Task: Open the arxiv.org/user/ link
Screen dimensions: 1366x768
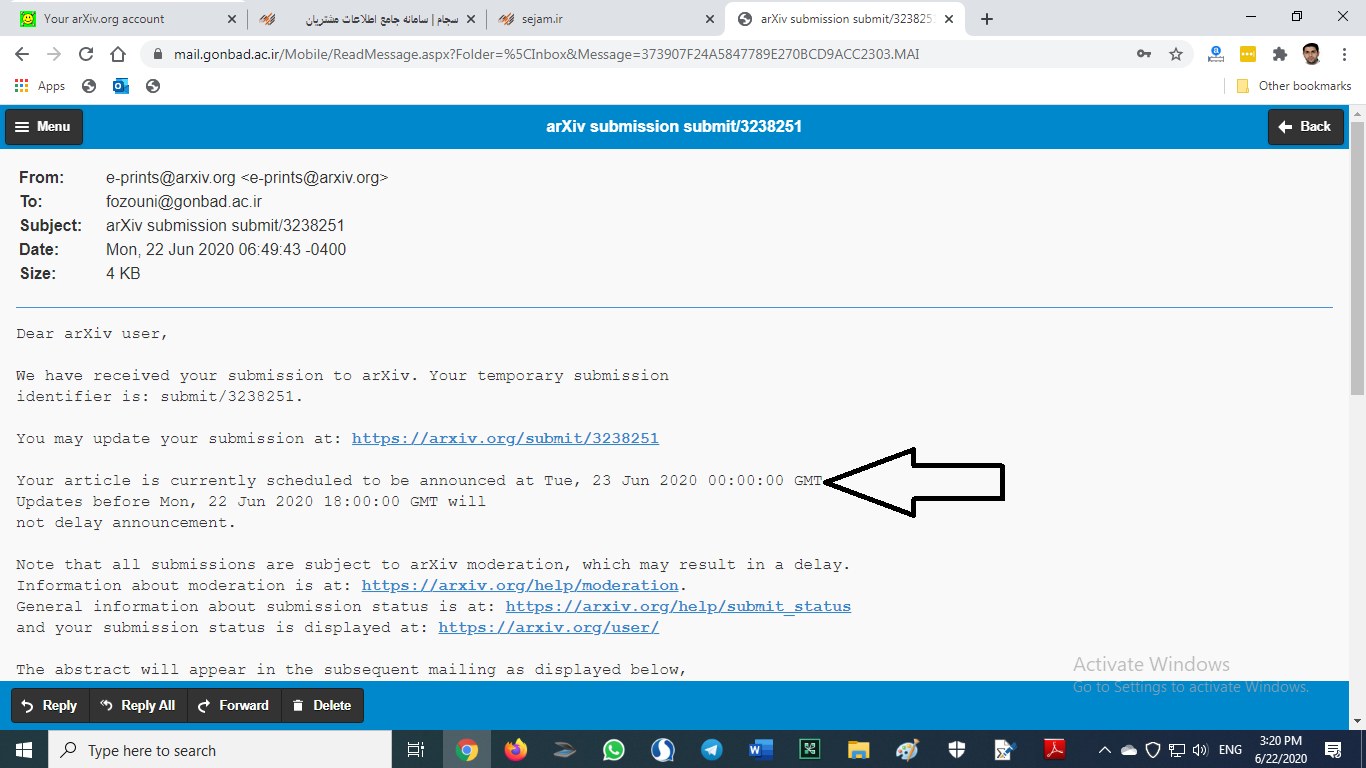Action: pyautogui.click(x=548, y=627)
